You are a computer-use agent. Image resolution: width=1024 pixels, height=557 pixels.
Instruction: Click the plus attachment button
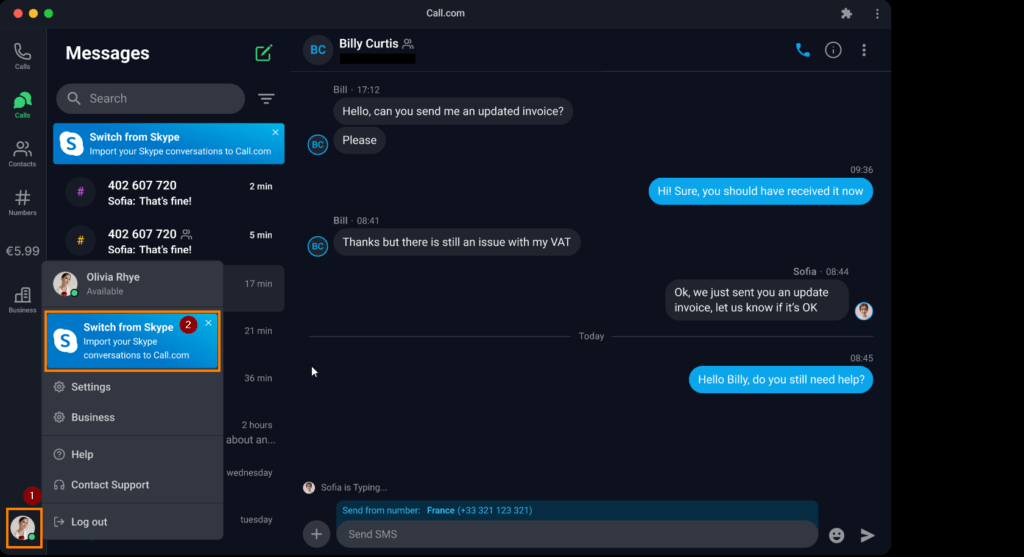pyautogui.click(x=316, y=534)
